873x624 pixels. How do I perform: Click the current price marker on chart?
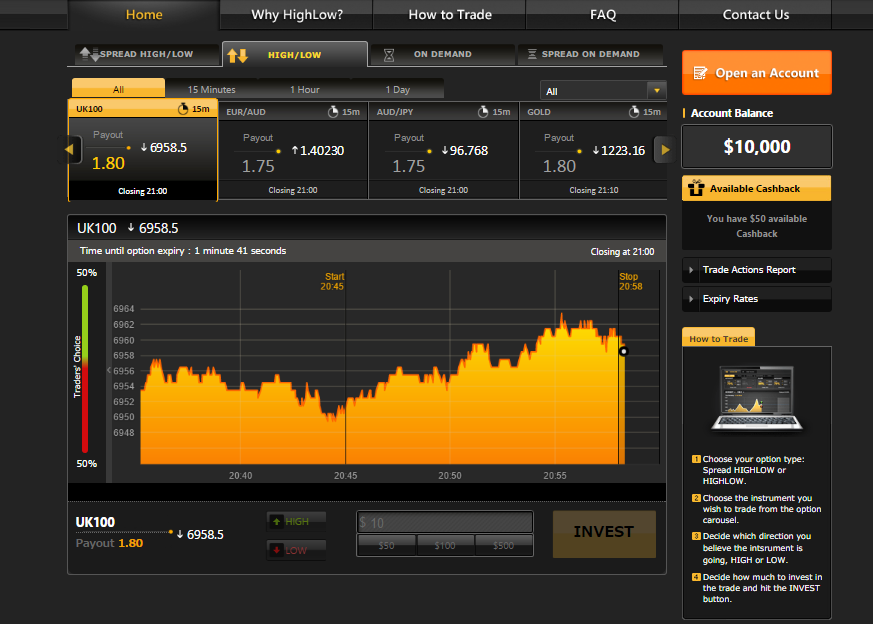tap(624, 351)
